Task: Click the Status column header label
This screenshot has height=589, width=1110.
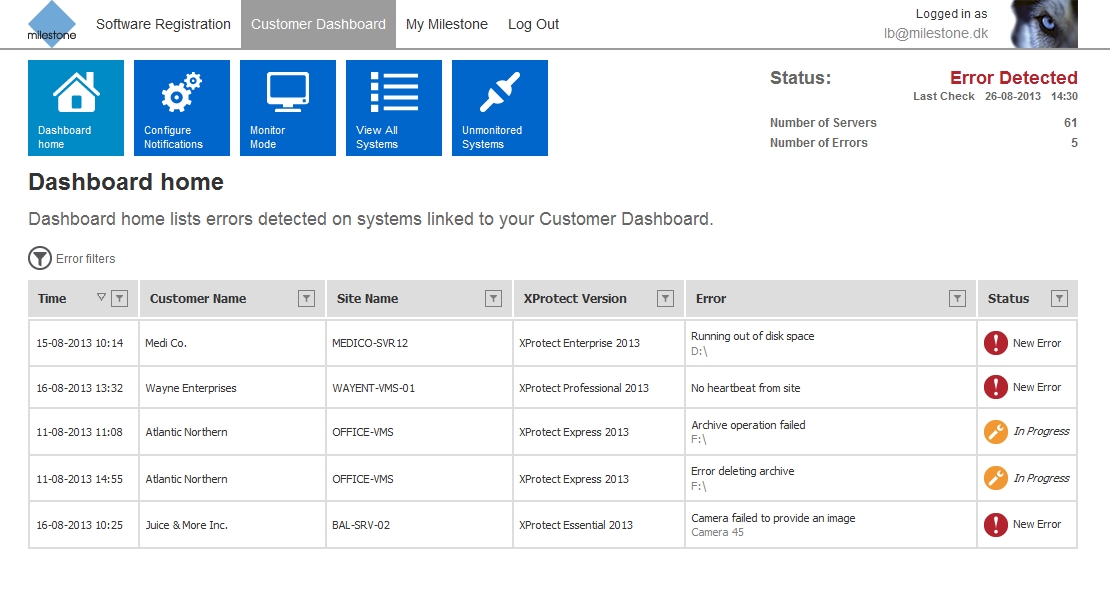Action: point(1008,299)
